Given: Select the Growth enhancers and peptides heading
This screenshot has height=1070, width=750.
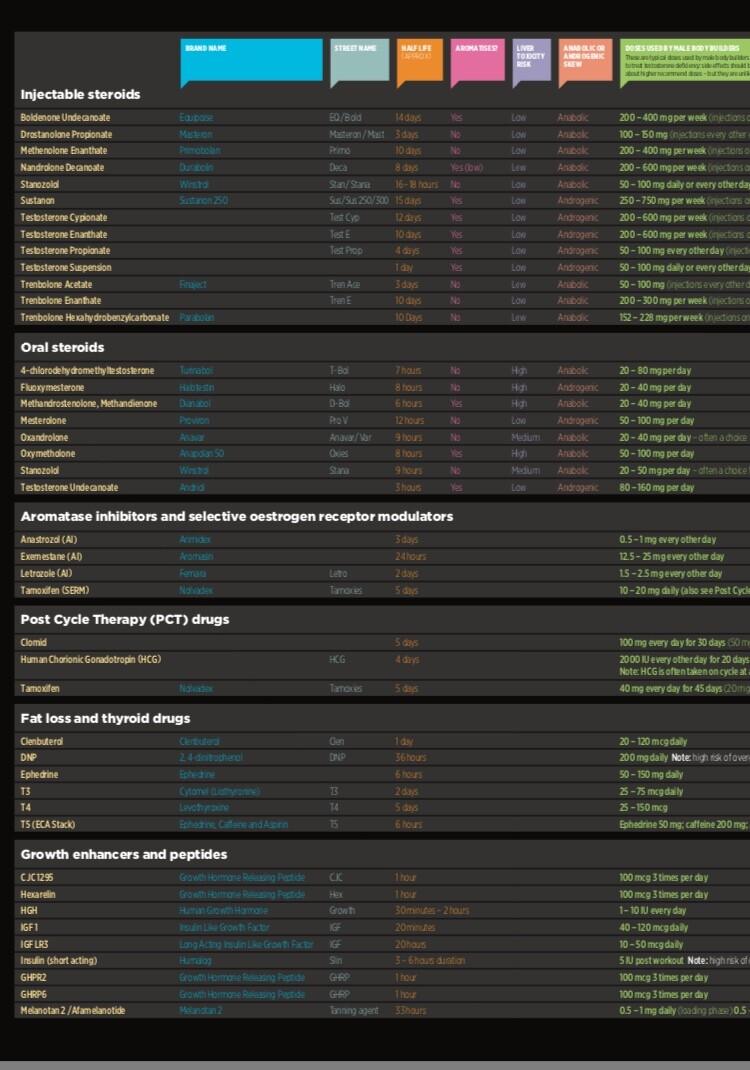Looking at the screenshot, I should 124,855.
